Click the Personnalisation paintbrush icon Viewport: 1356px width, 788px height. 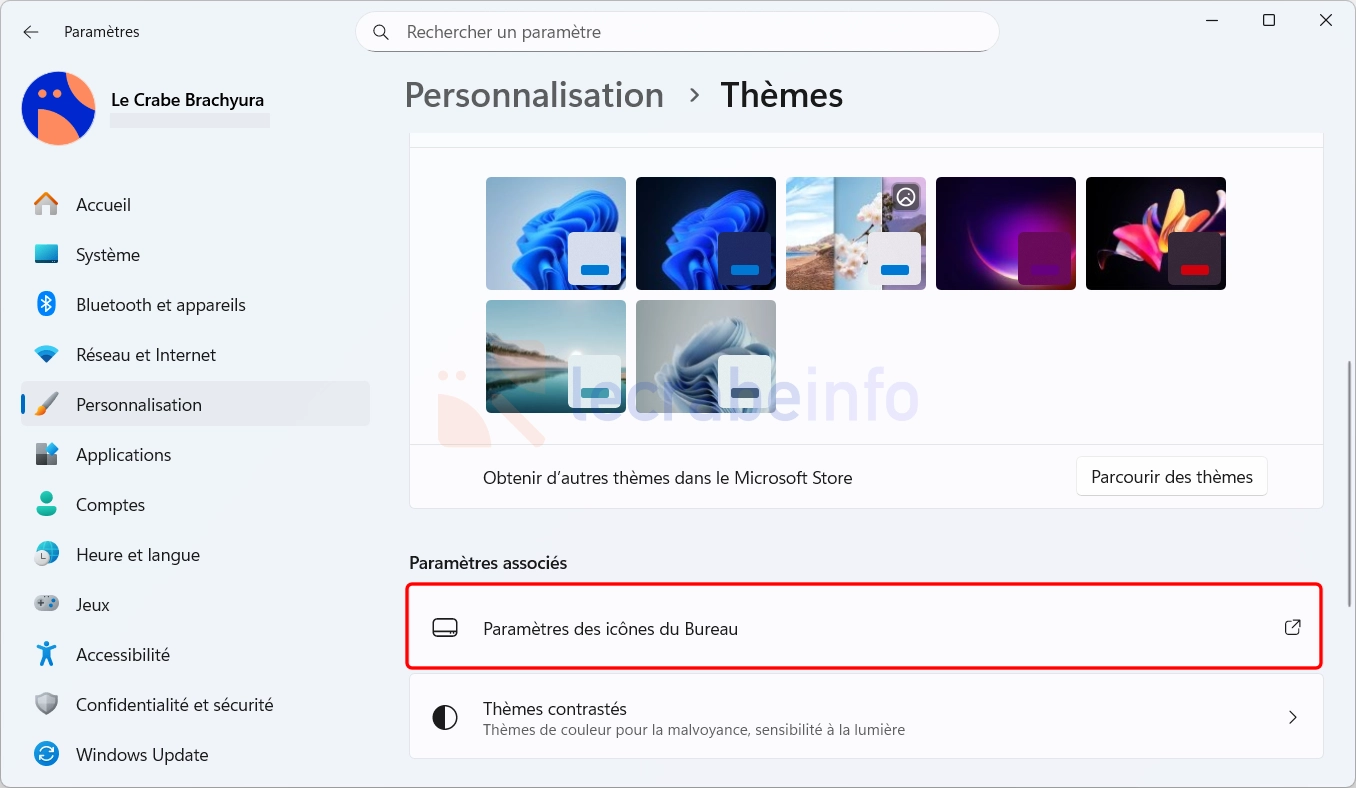click(46, 404)
